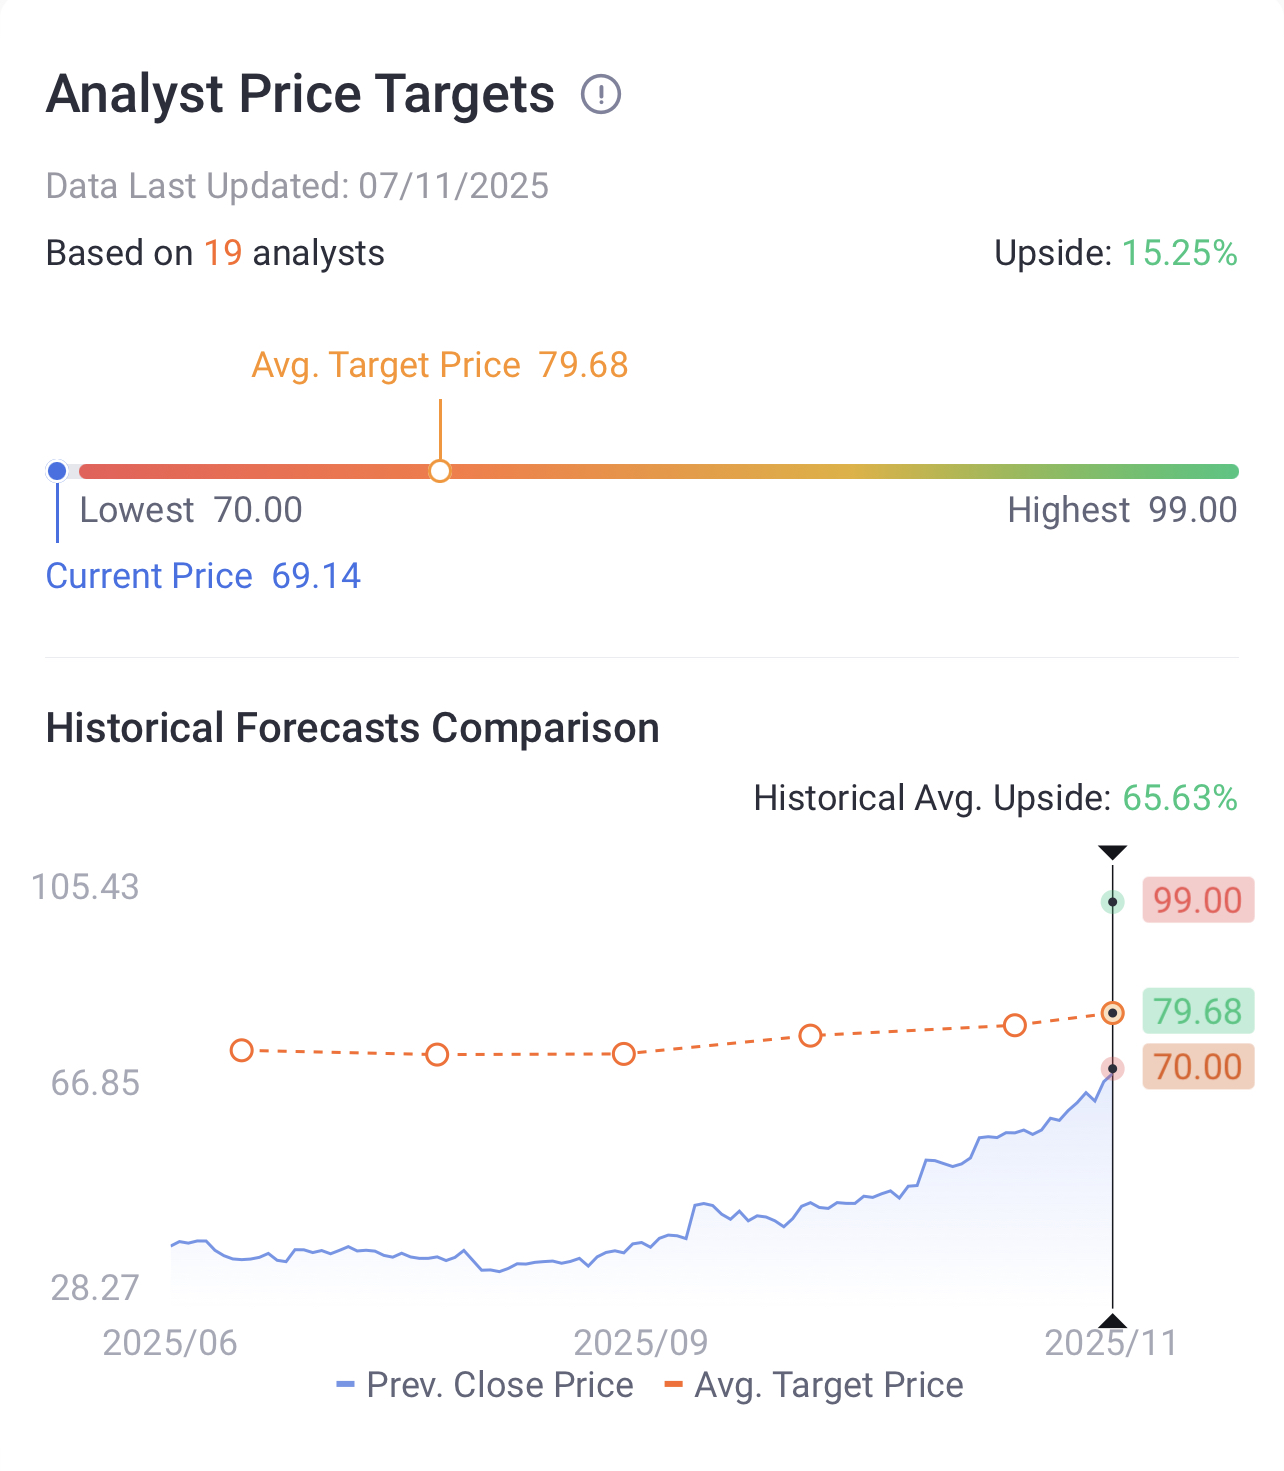Image resolution: width=1284 pixels, height=1471 pixels.
Task: Click the Lowest 70.00 label
Action: [191, 510]
